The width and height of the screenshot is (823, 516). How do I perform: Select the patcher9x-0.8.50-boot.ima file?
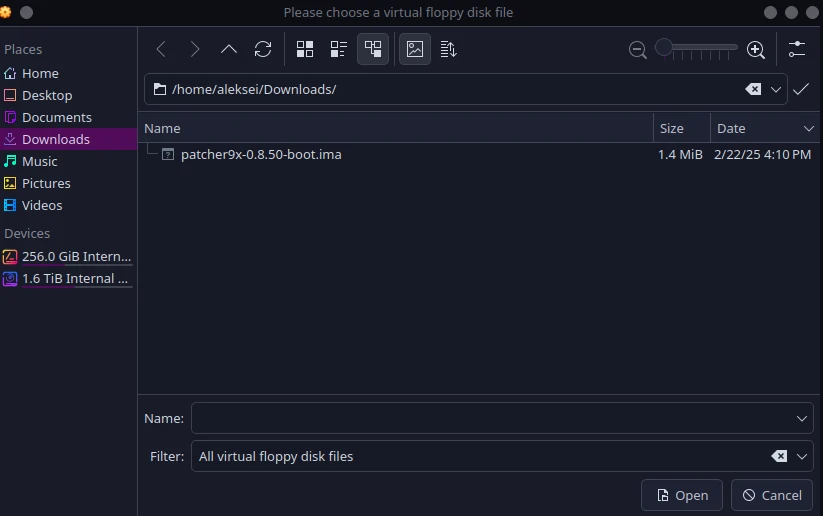pos(260,154)
